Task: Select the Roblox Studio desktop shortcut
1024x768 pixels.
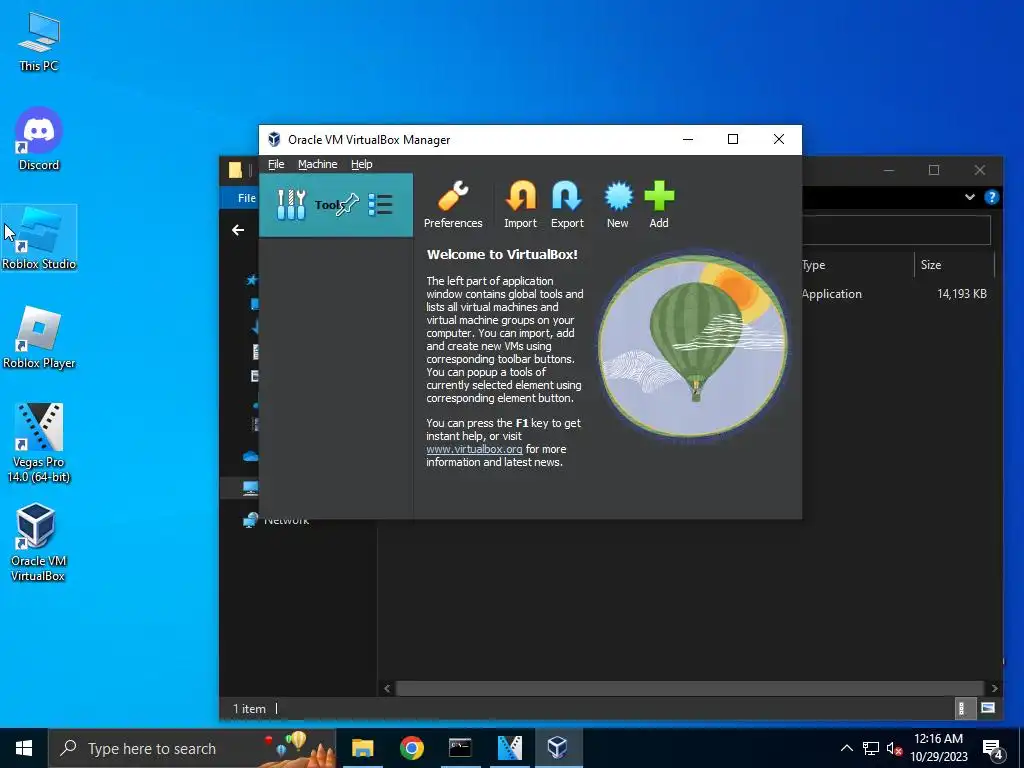Action: pyautogui.click(x=39, y=238)
